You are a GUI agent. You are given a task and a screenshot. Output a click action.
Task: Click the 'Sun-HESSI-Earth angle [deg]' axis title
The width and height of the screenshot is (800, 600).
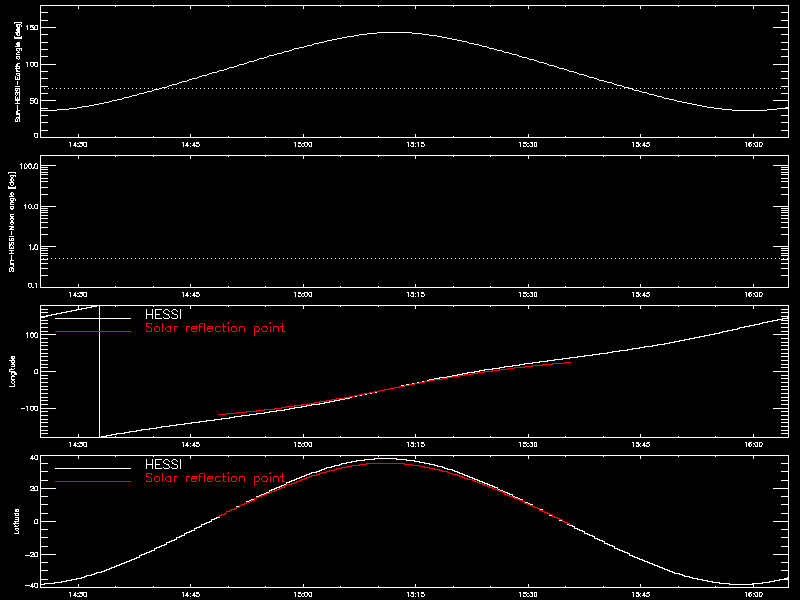click(x=18, y=72)
